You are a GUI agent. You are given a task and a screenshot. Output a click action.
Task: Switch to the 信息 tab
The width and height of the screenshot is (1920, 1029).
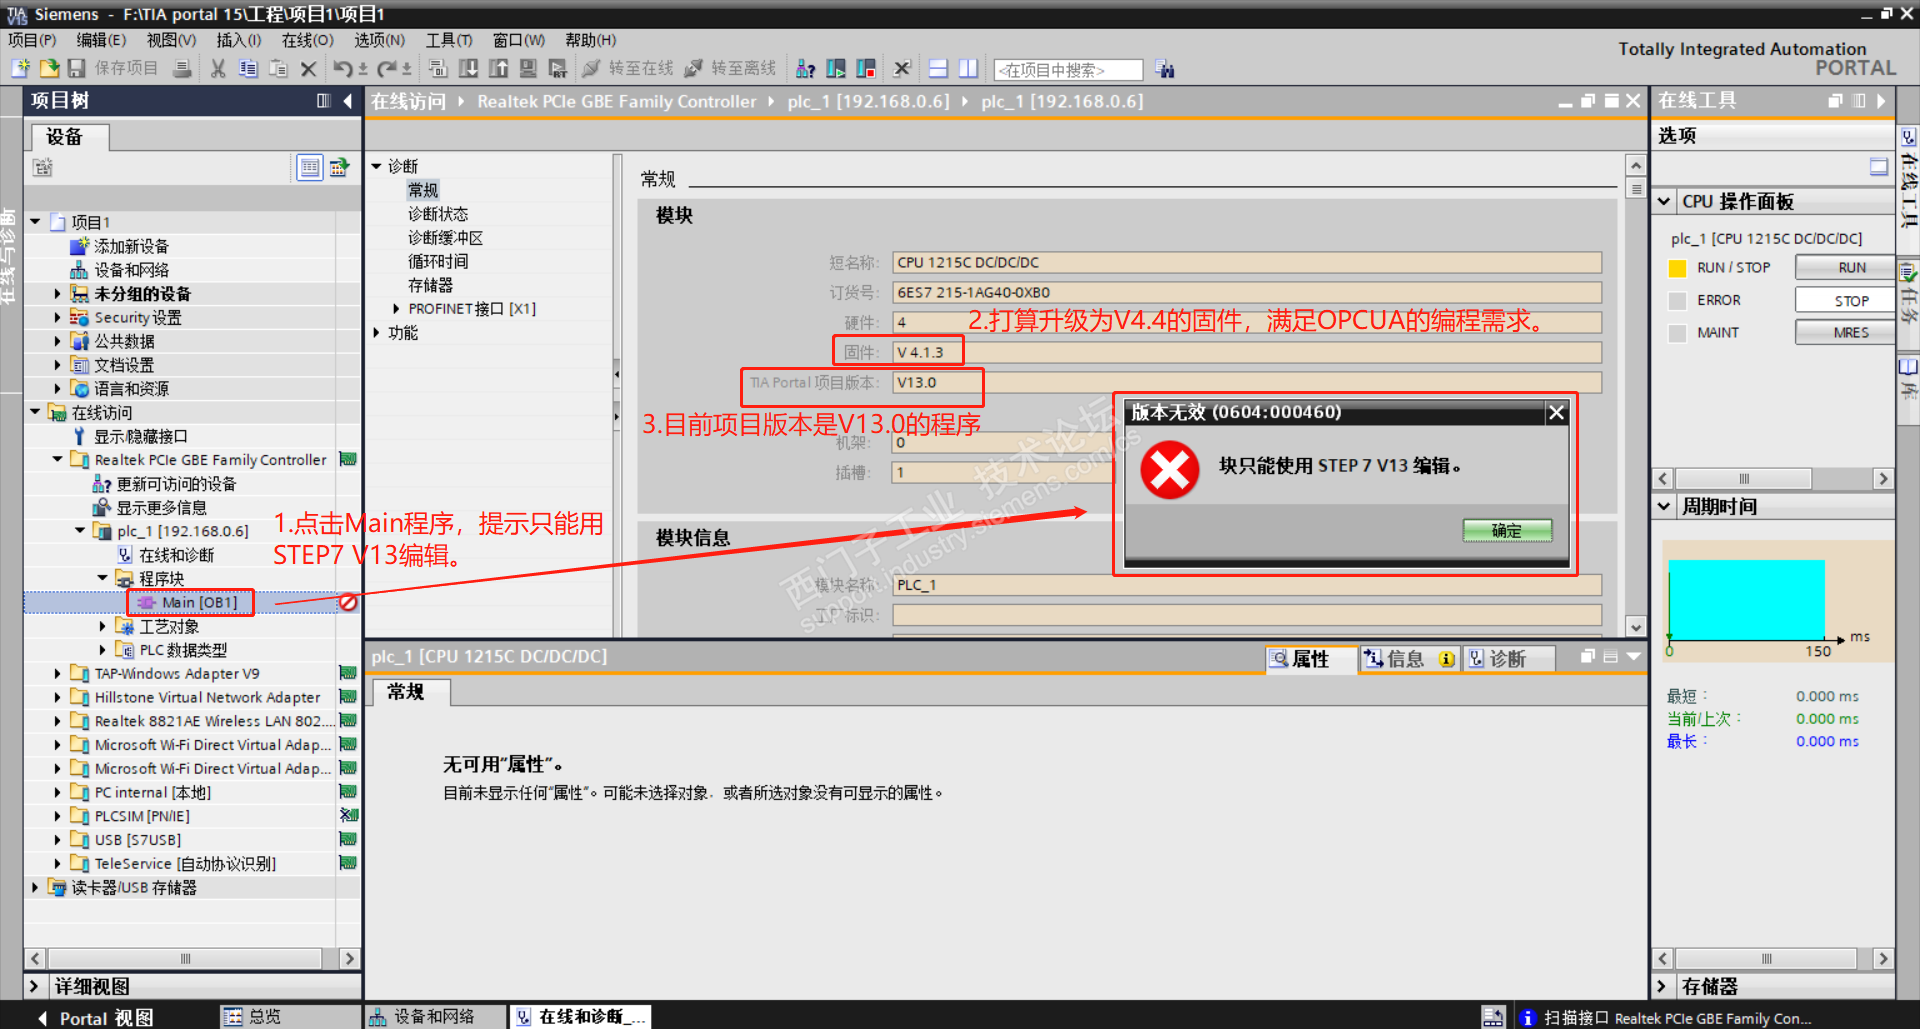[x=1409, y=659]
